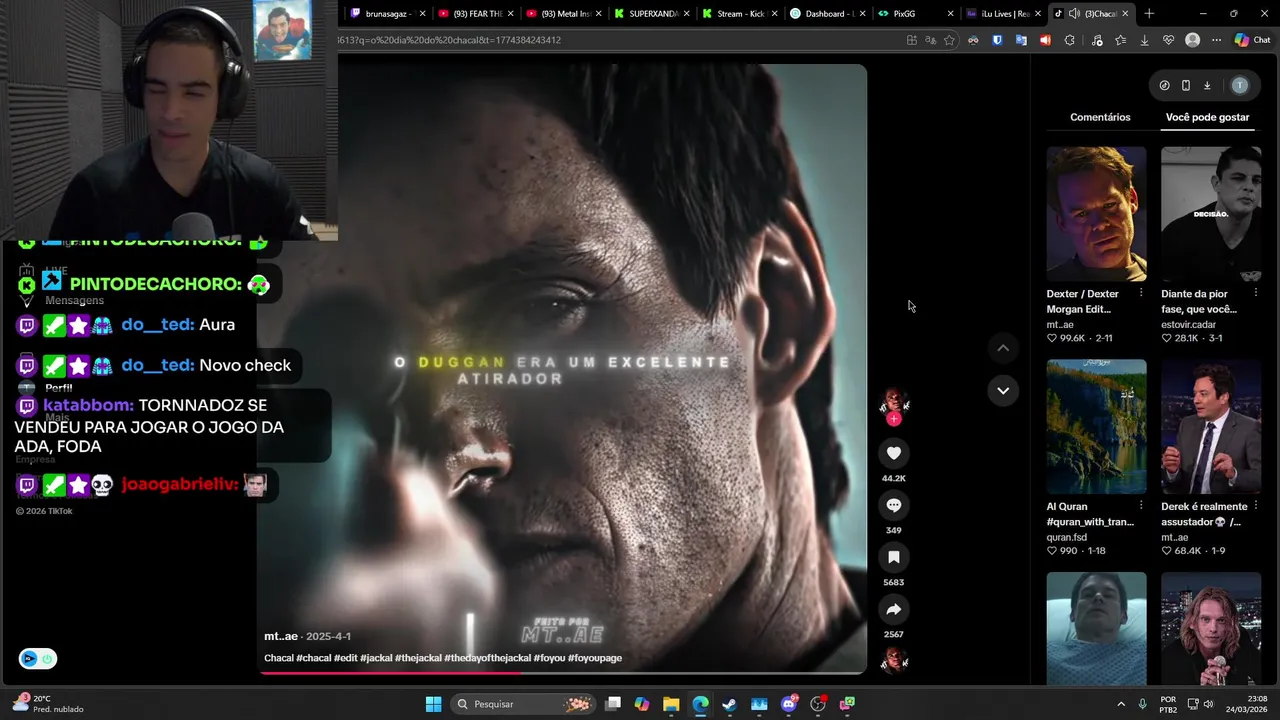Image resolution: width=1280 pixels, height=720 pixels.
Task: Click the browser favorite star icon
Action: coord(949,40)
